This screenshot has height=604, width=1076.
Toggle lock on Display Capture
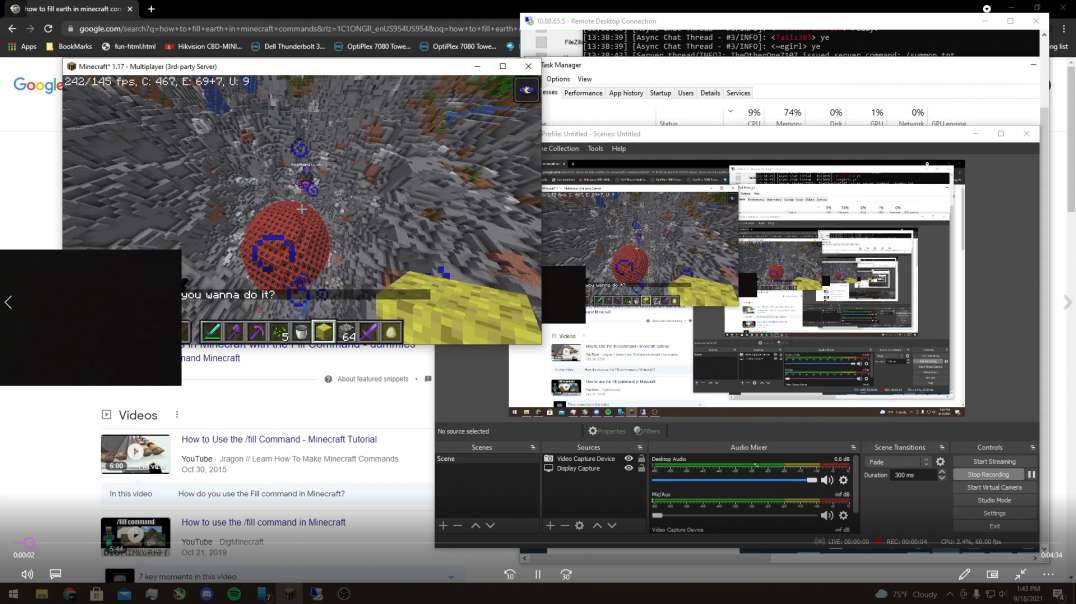tap(642, 468)
